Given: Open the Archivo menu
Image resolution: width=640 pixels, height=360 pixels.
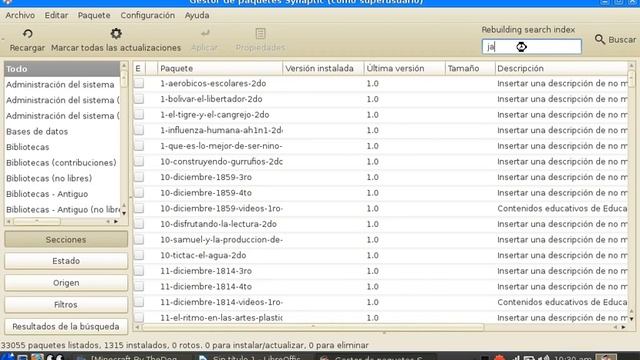Looking at the screenshot, I should (x=20, y=15).
